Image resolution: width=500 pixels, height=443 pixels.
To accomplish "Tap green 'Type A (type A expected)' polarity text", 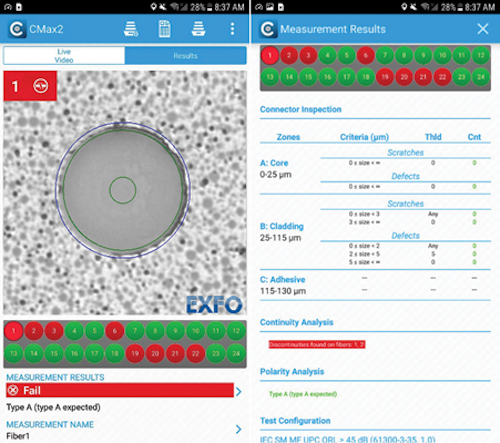I will pos(303,394).
